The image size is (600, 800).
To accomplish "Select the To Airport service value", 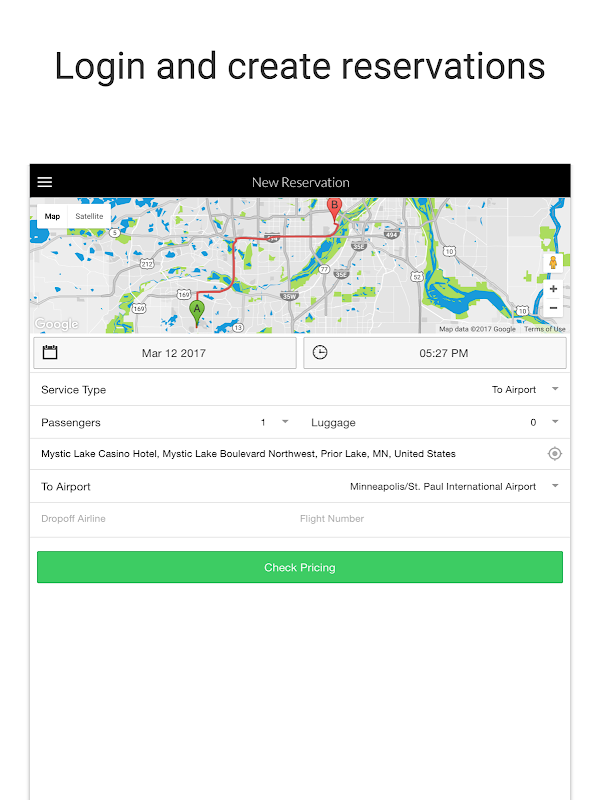I will click(x=514, y=390).
